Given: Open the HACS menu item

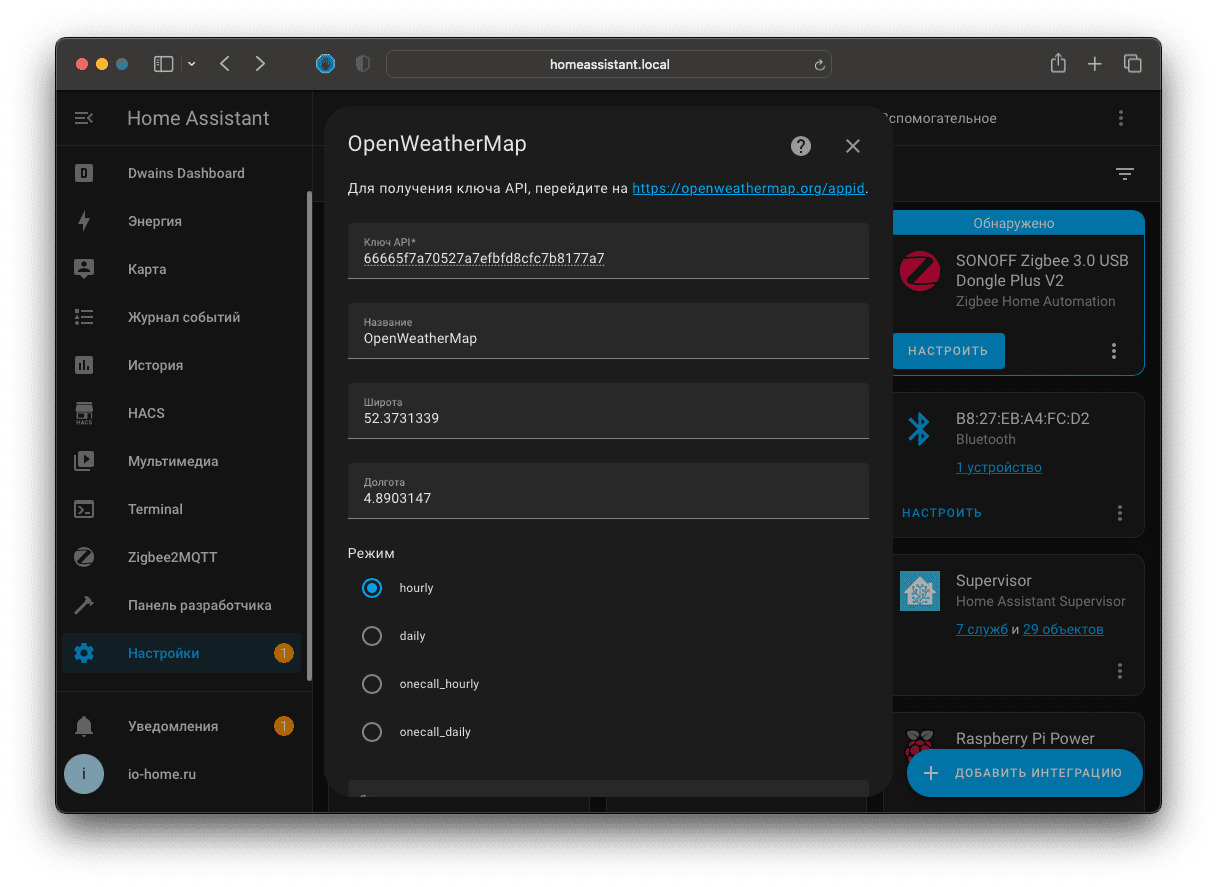Looking at the screenshot, I should tap(181, 413).
